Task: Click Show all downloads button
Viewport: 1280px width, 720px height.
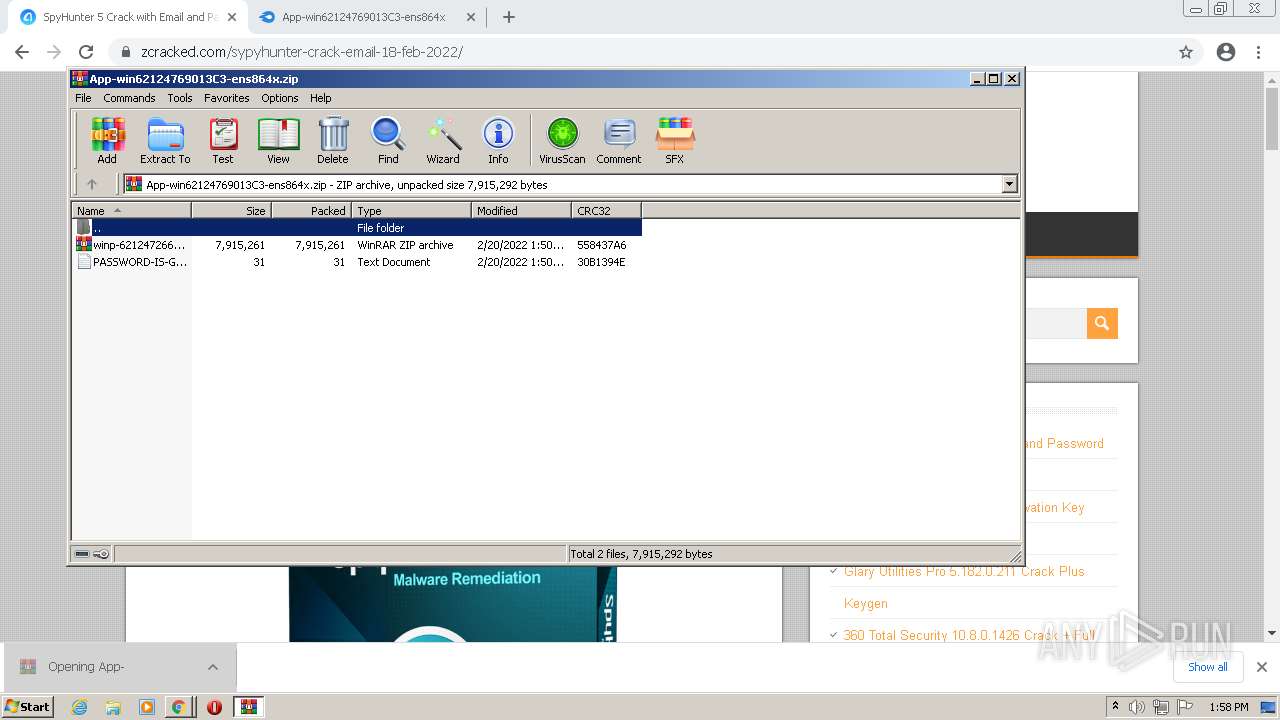Action: (1207, 667)
